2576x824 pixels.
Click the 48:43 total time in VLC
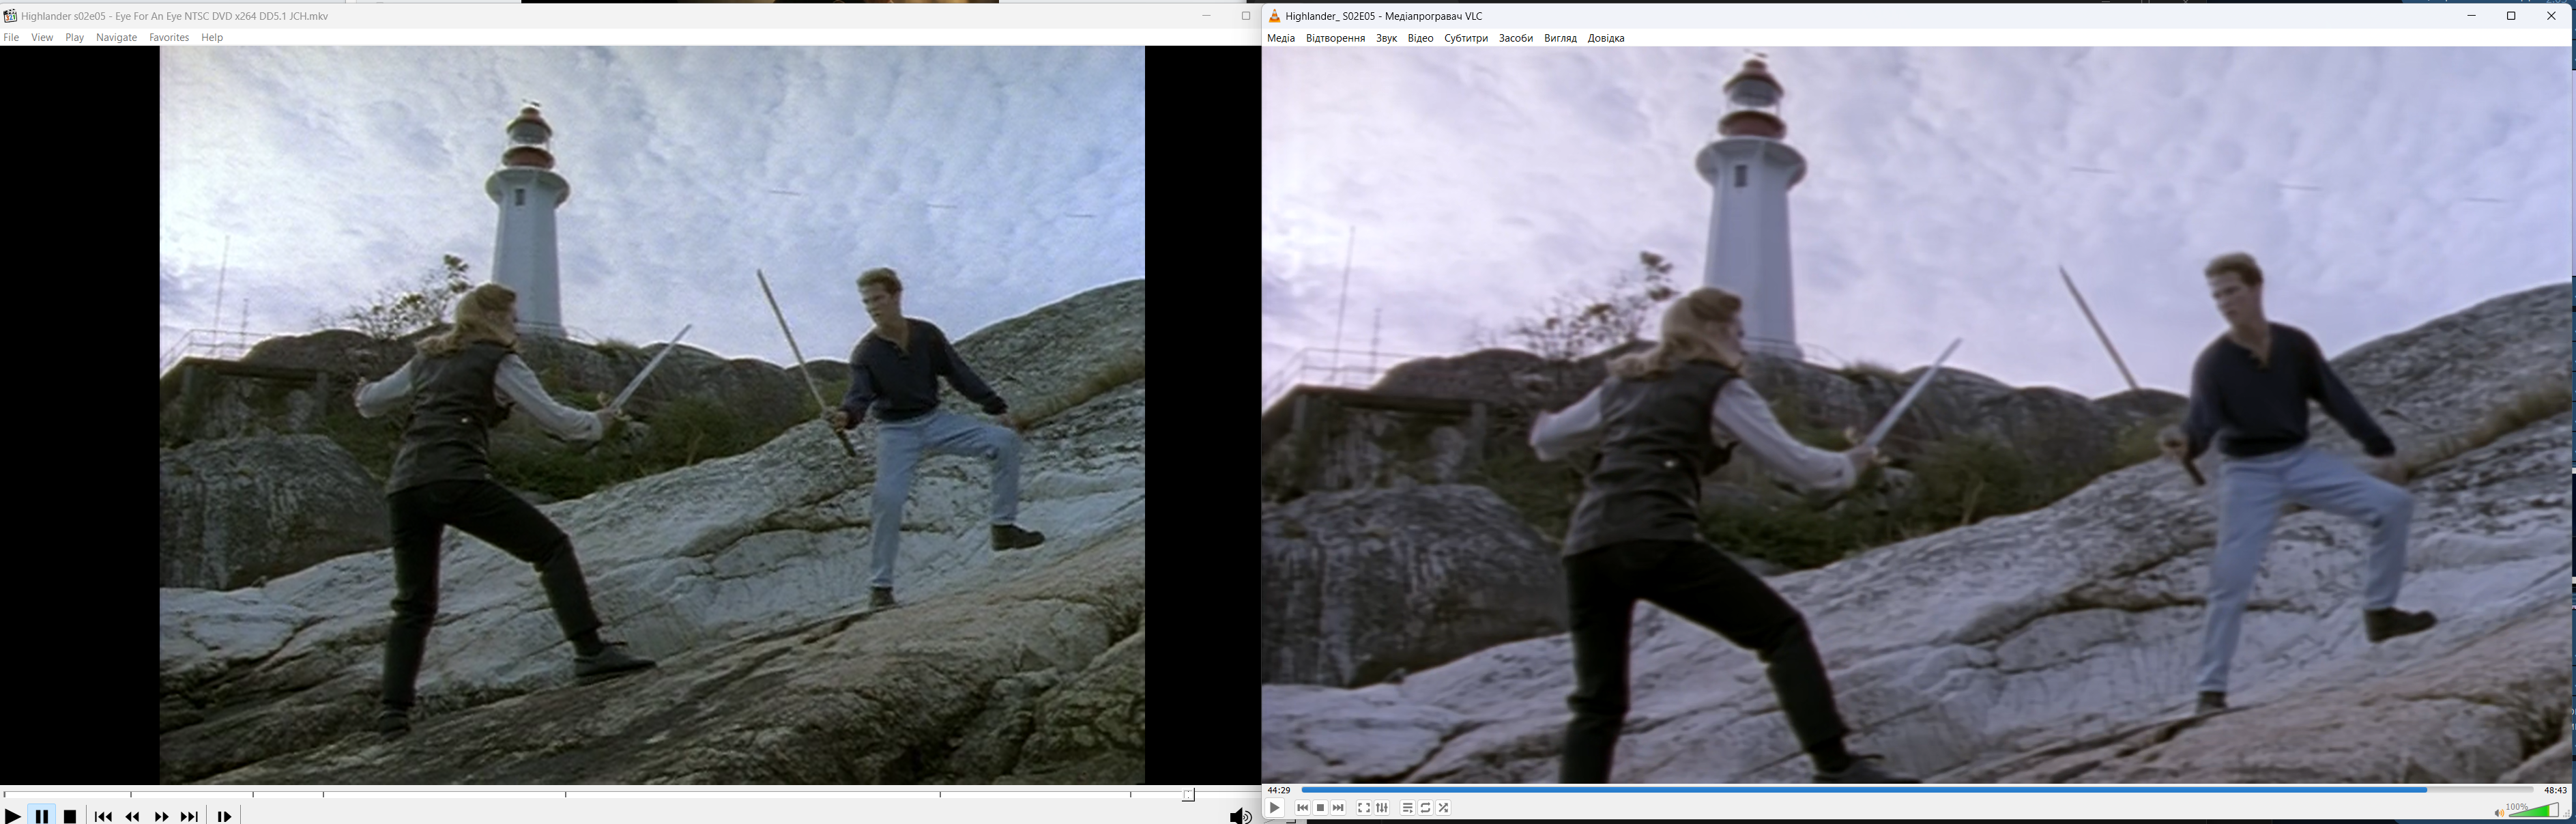click(x=2555, y=790)
